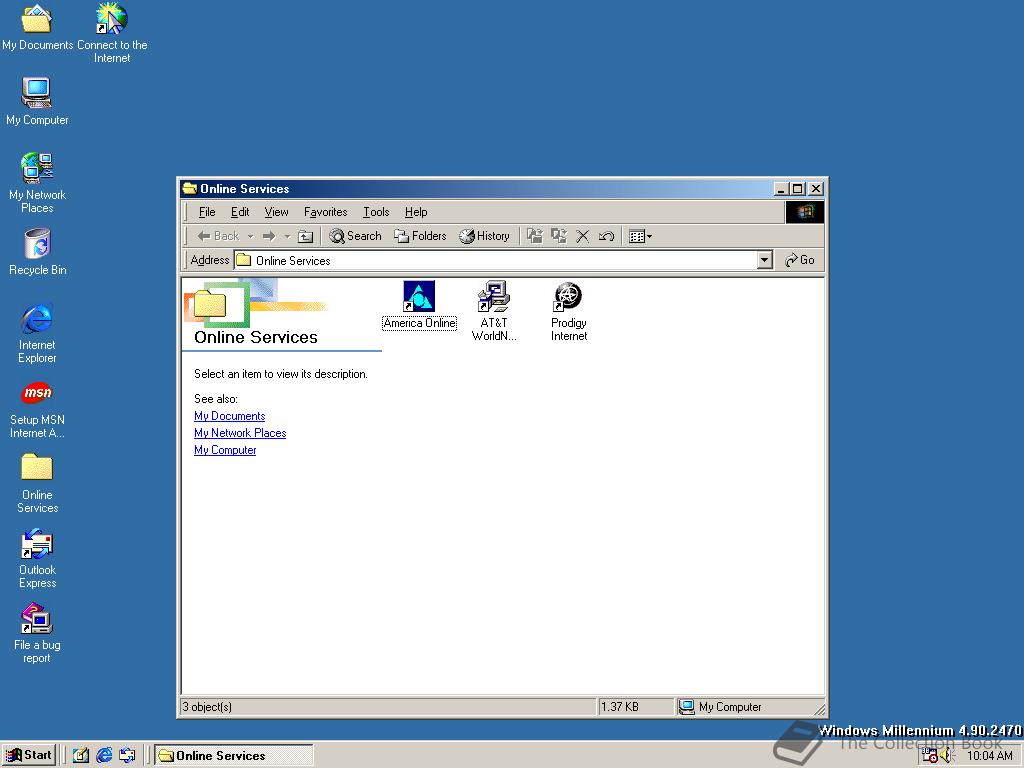
Task: Go up one folder level
Action: 305,236
